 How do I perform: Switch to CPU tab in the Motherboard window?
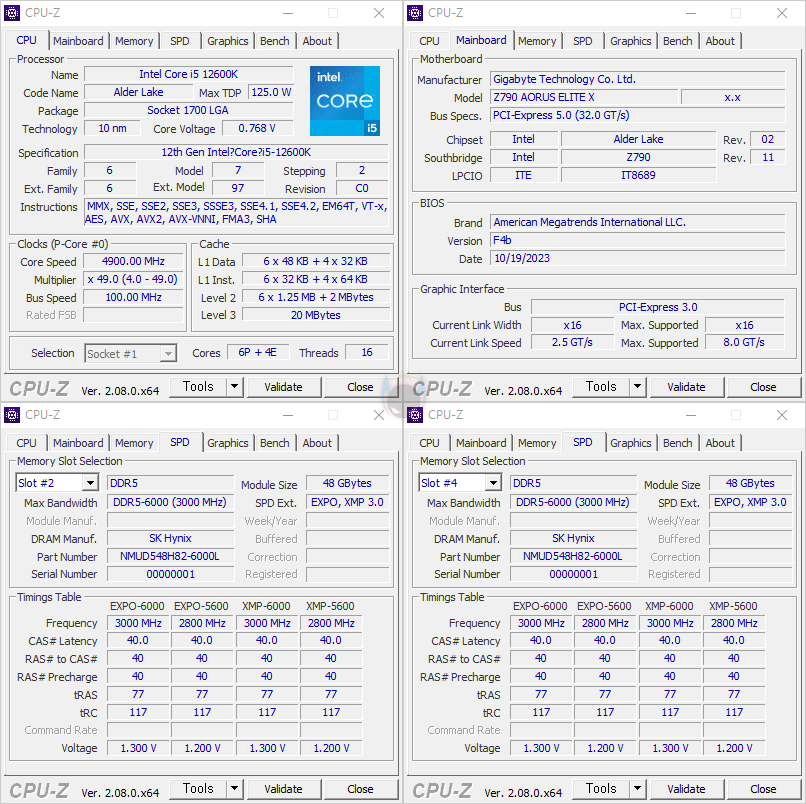pos(429,41)
